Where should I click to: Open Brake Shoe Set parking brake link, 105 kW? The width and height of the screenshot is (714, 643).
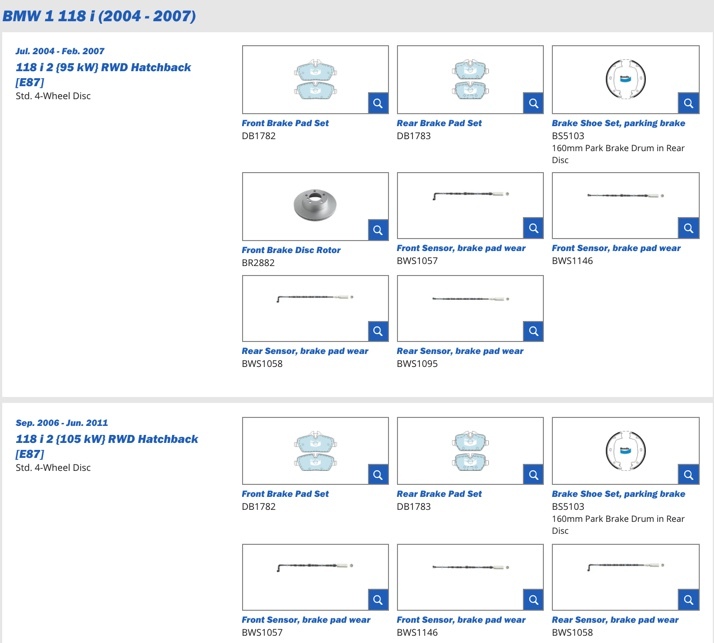[618, 494]
